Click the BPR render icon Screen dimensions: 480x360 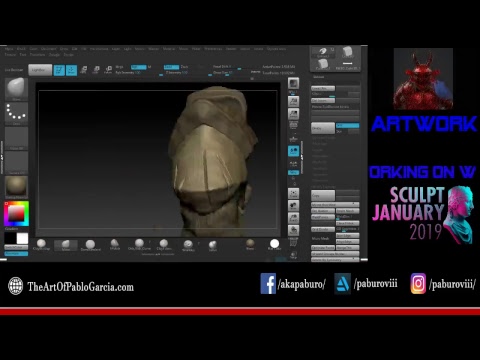tap(293, 83)
